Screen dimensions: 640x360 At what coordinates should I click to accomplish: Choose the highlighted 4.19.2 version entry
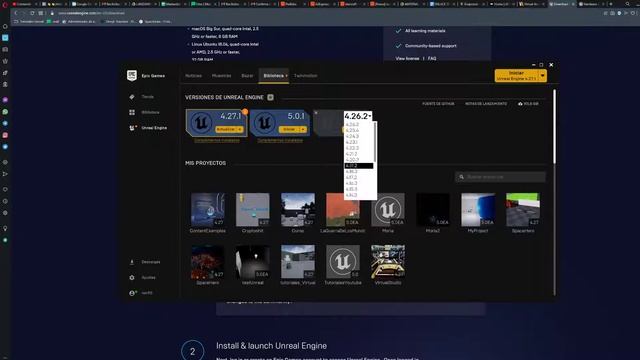[359, 166]
